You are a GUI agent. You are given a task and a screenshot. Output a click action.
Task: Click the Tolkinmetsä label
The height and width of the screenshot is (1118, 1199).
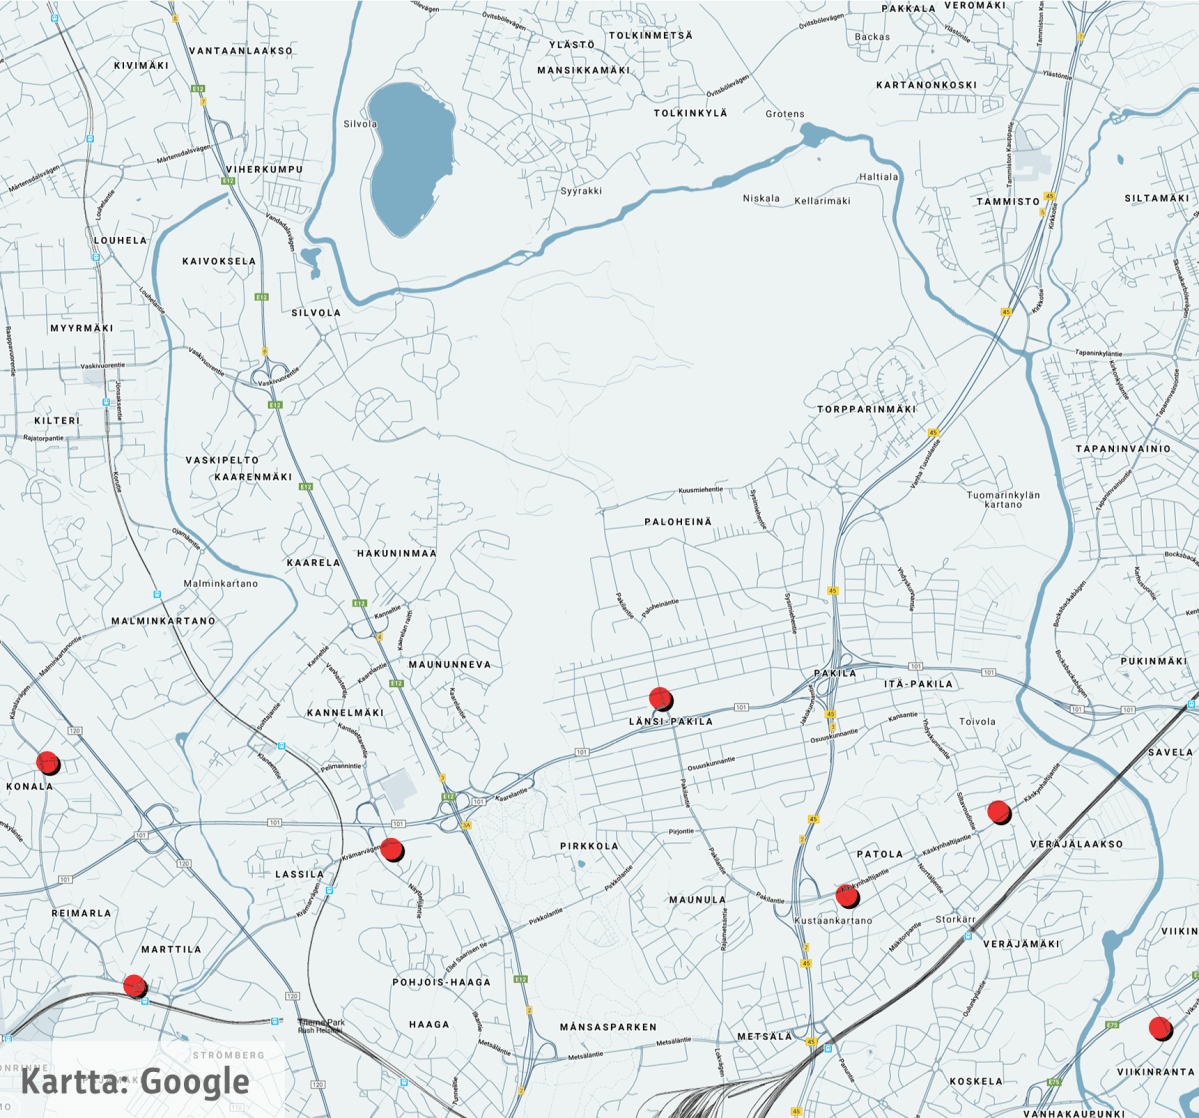pyautogui.click(x=651, y=35)
